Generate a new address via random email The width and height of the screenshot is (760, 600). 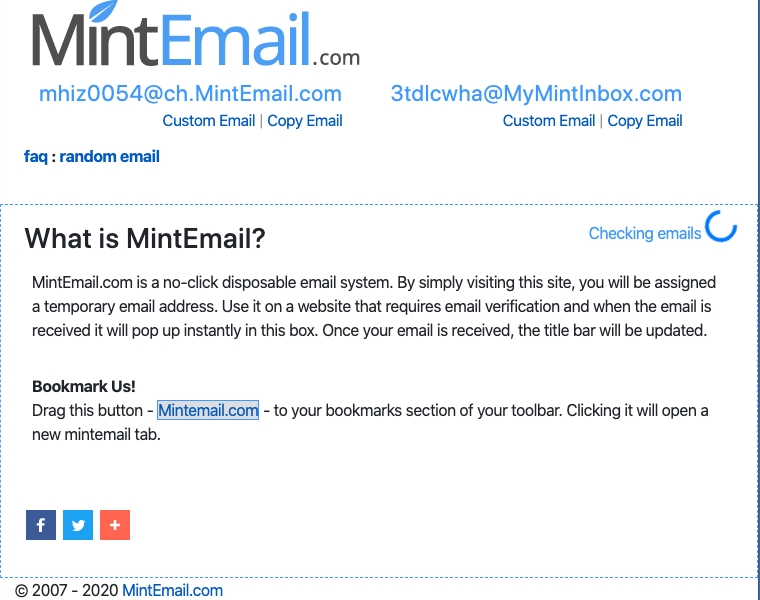pyautogui.click(x=110, y=156)
